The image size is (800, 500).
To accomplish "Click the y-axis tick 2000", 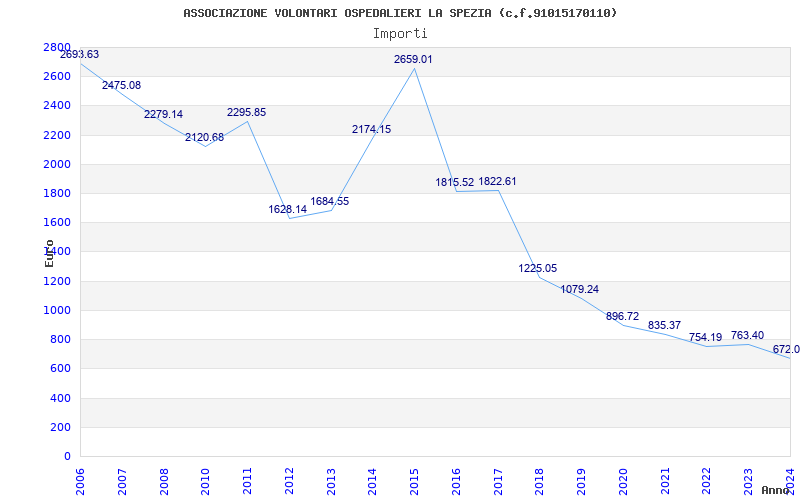I will tap(57, 164).
